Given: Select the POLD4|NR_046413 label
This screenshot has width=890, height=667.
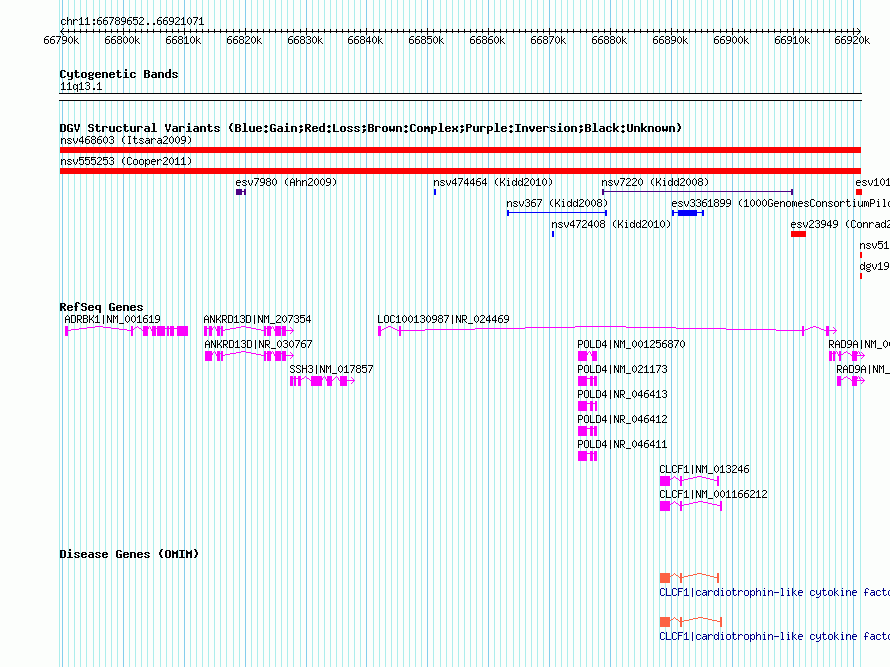Looking at the screenshot, I should click(x=622, y=395).
